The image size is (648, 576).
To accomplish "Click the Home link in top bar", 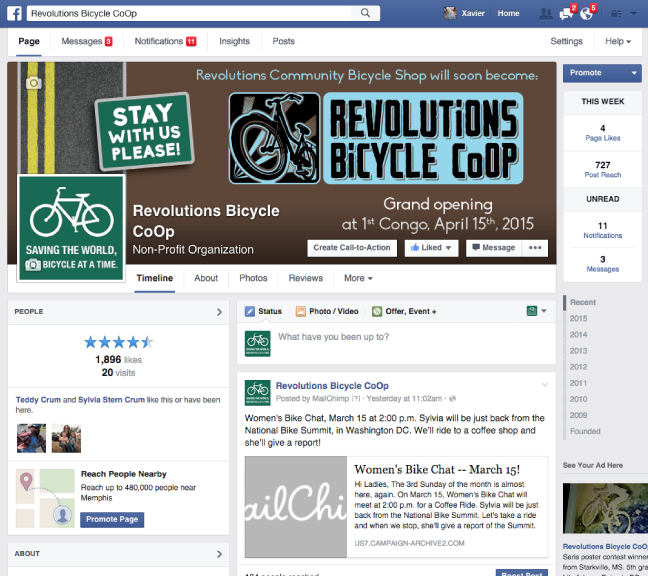I will coord(508,14).
